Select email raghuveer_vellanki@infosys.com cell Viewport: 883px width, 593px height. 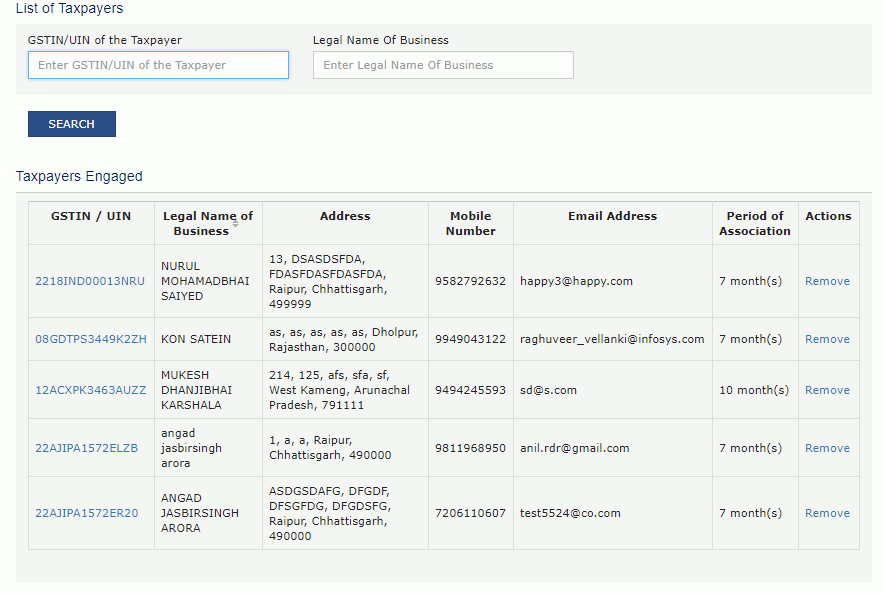pyautogui.click(x=612, y=339)
